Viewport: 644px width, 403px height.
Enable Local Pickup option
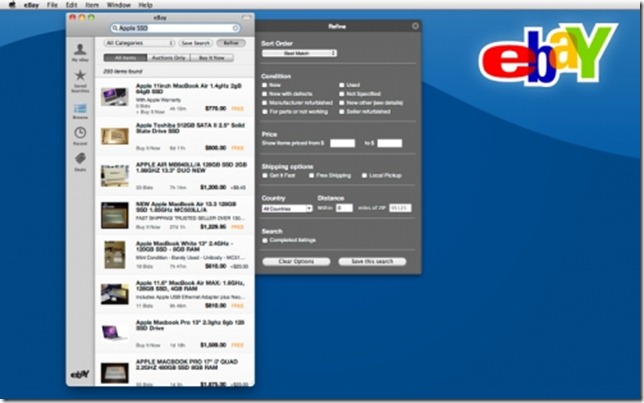click(364, 175)
